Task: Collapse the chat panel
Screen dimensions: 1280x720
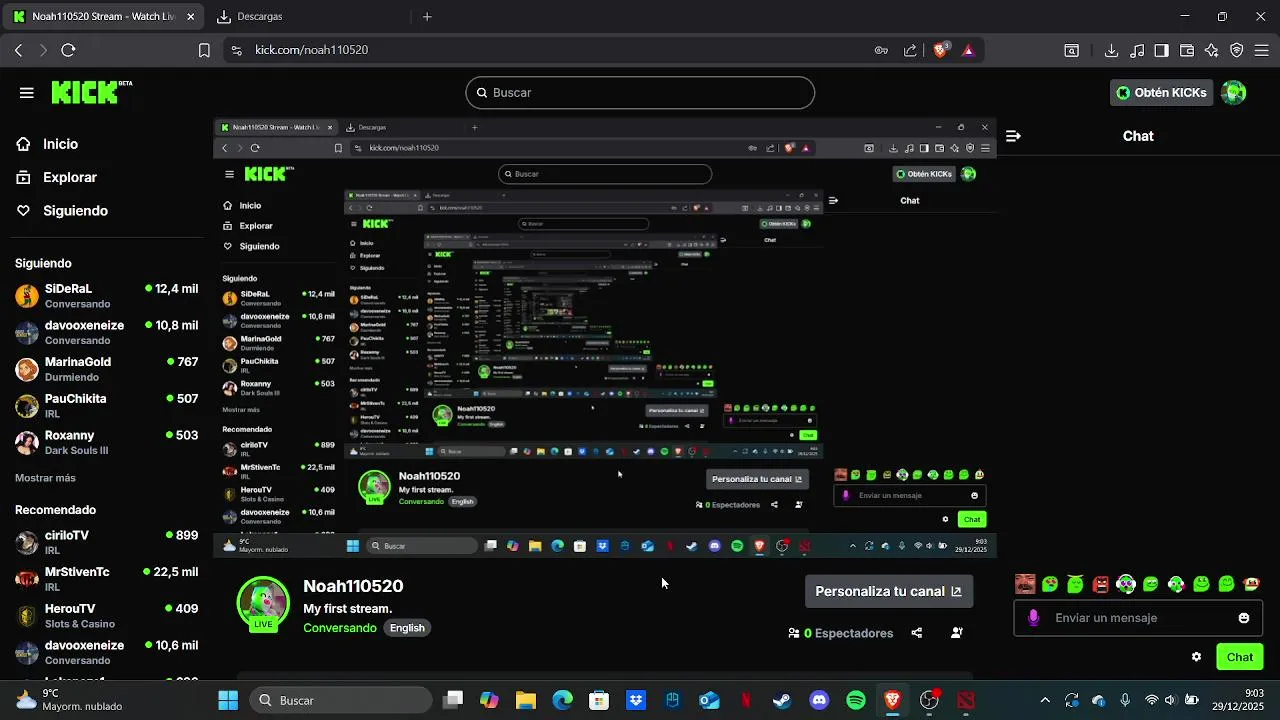Action: pos(1013,136)
